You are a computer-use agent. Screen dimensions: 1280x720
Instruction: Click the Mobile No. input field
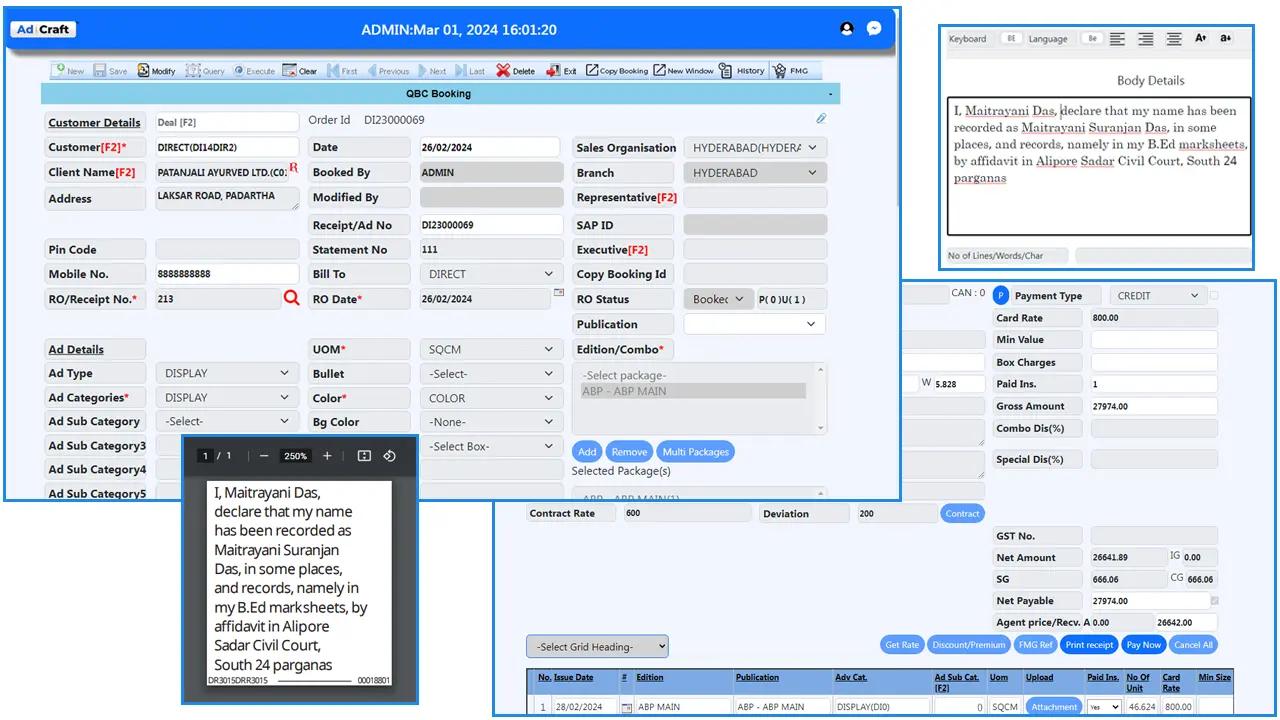(227, 274)
